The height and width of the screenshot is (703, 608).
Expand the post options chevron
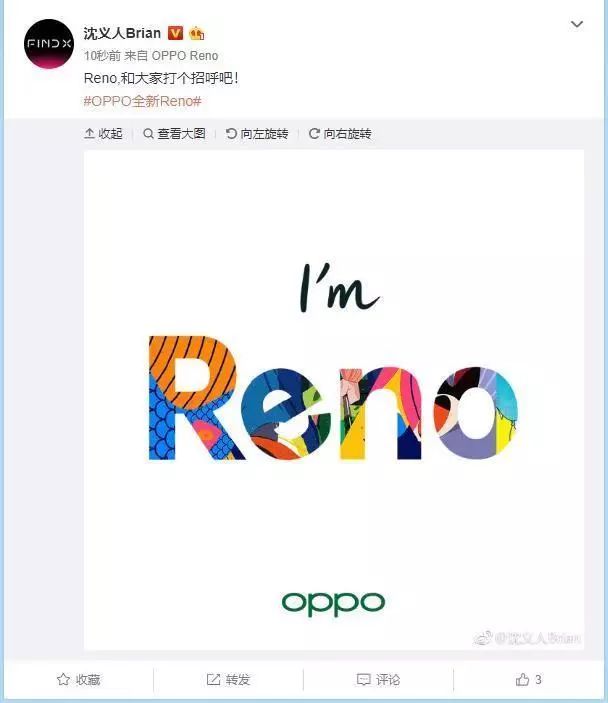[x=577, y=24]
